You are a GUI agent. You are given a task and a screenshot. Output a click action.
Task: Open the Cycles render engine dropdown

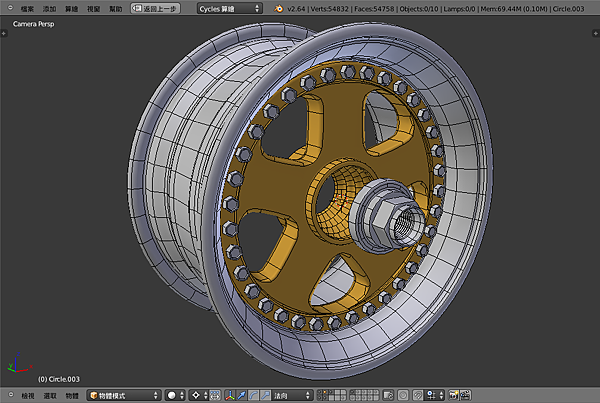[230, 8]
